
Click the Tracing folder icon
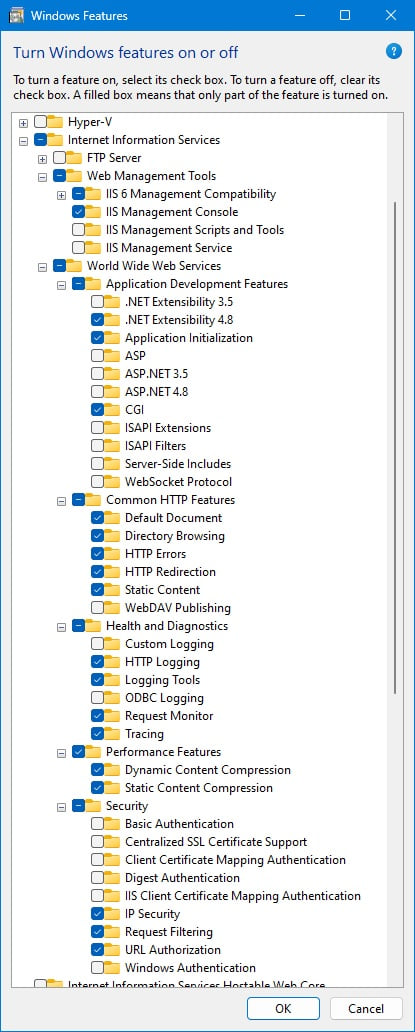pos(112,734)
